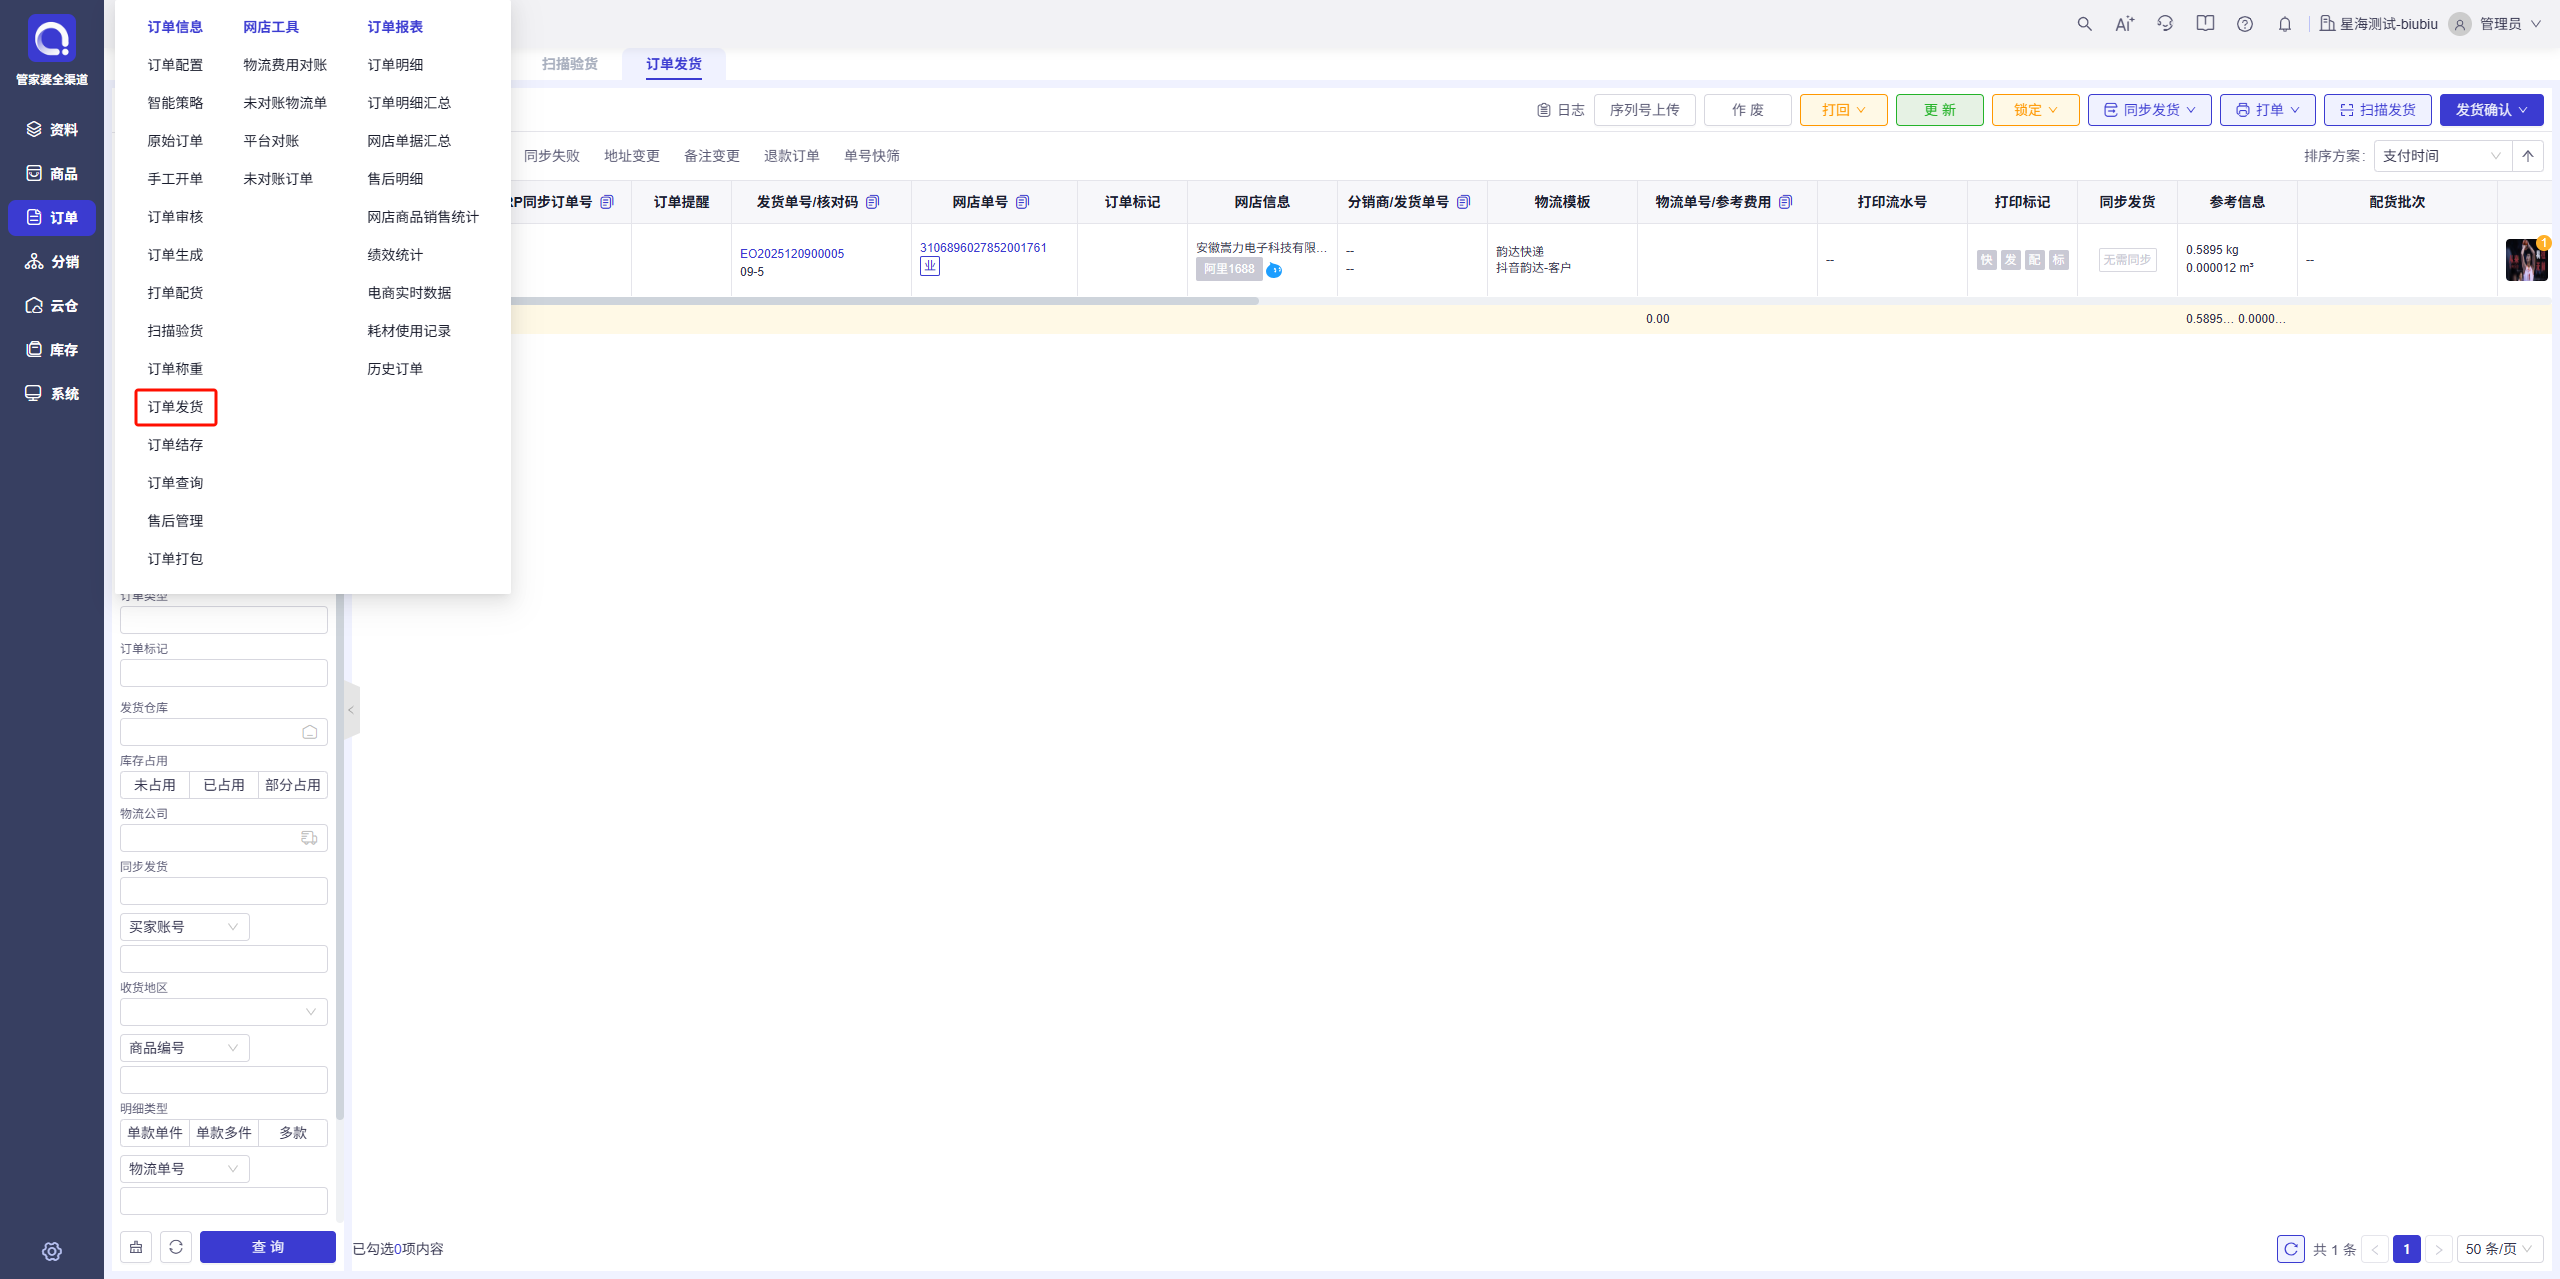The height and width of the screenshot is (1279, 2560).
Task: Select 单款多件 detail type
Action: pos(224,1133)
